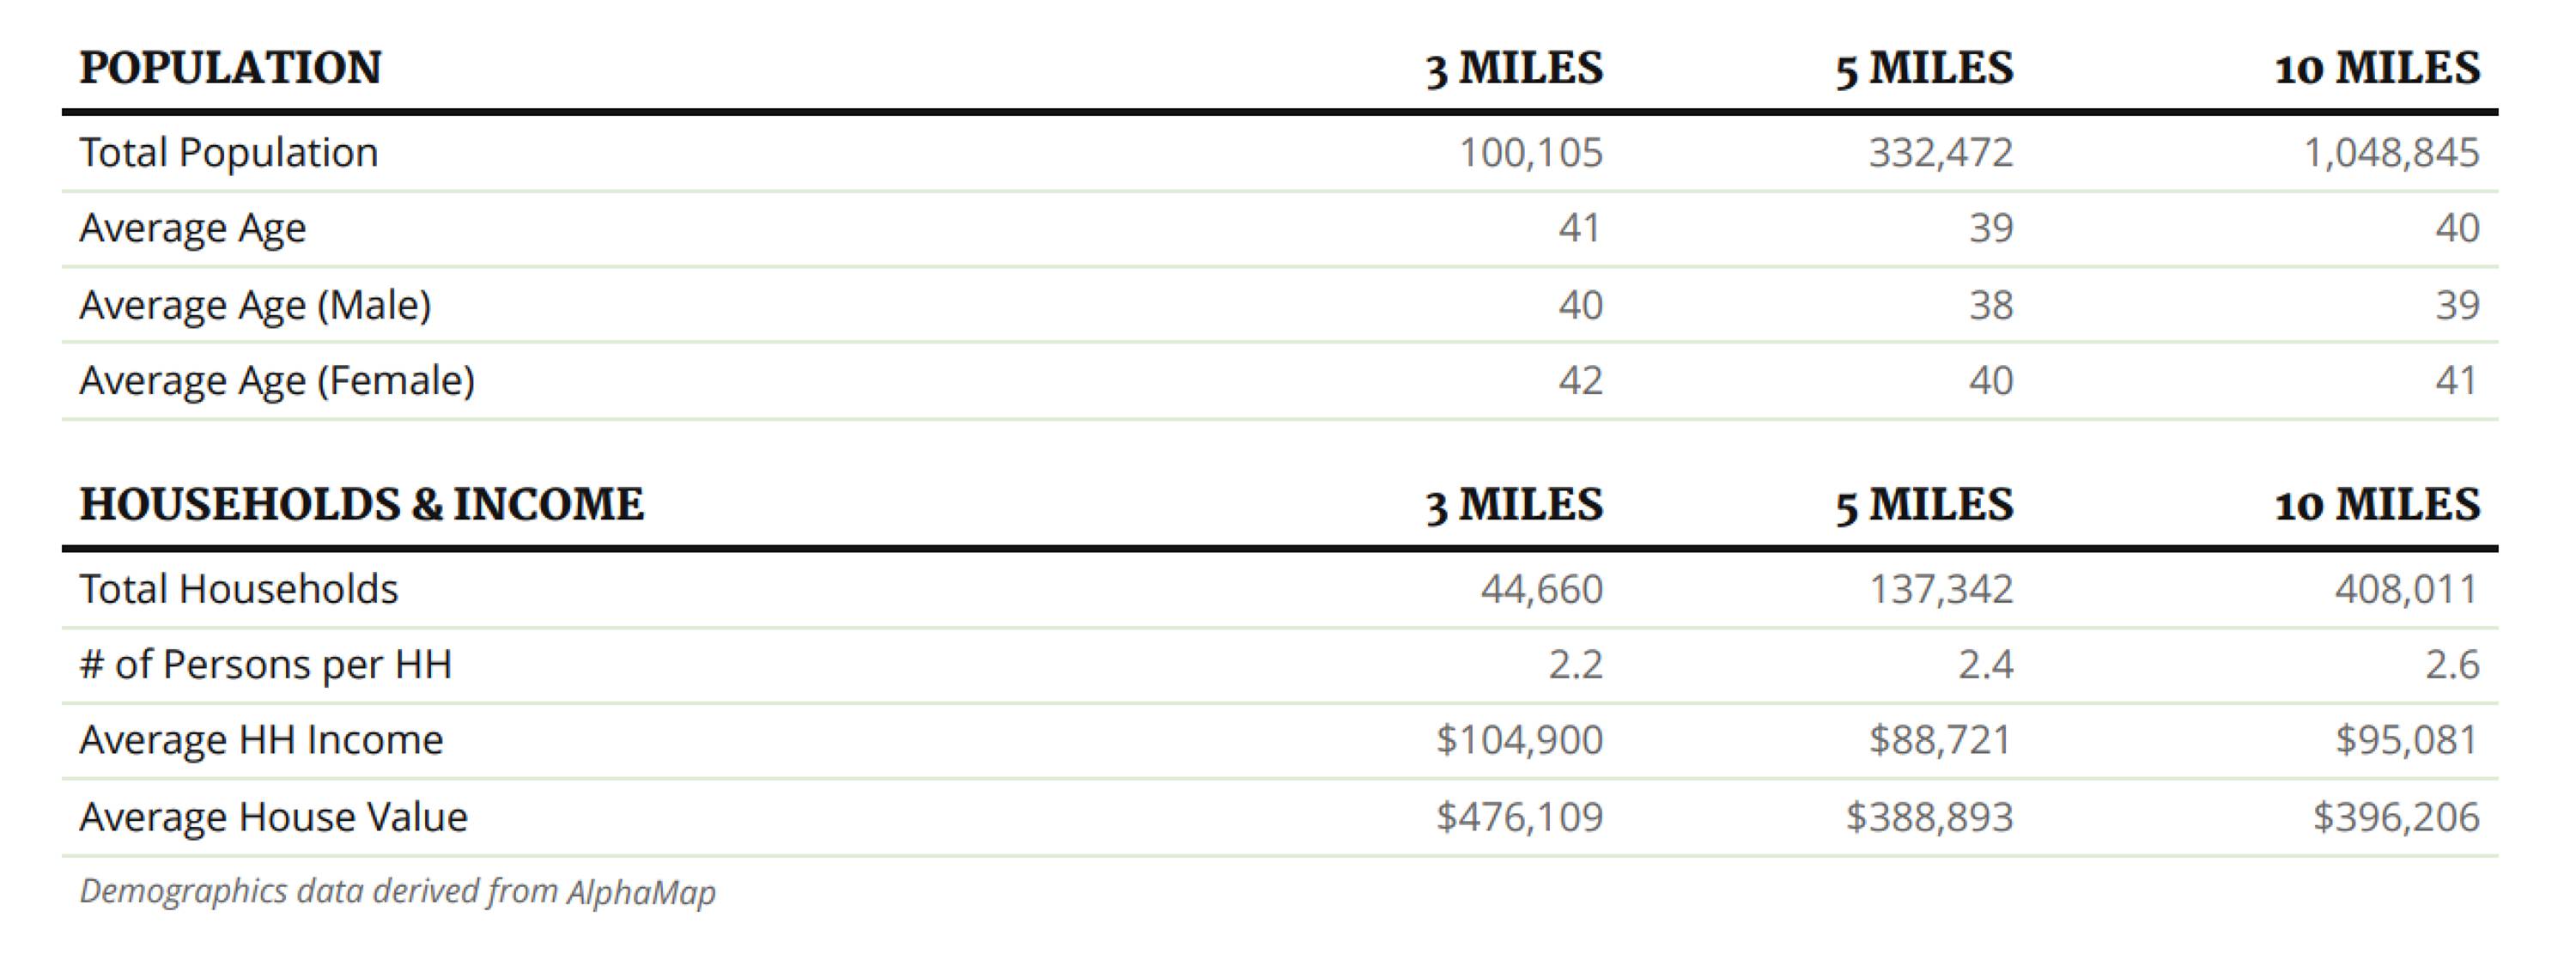
Task: Click the 3-mile households value 44,660
Action: [1541, 589]
